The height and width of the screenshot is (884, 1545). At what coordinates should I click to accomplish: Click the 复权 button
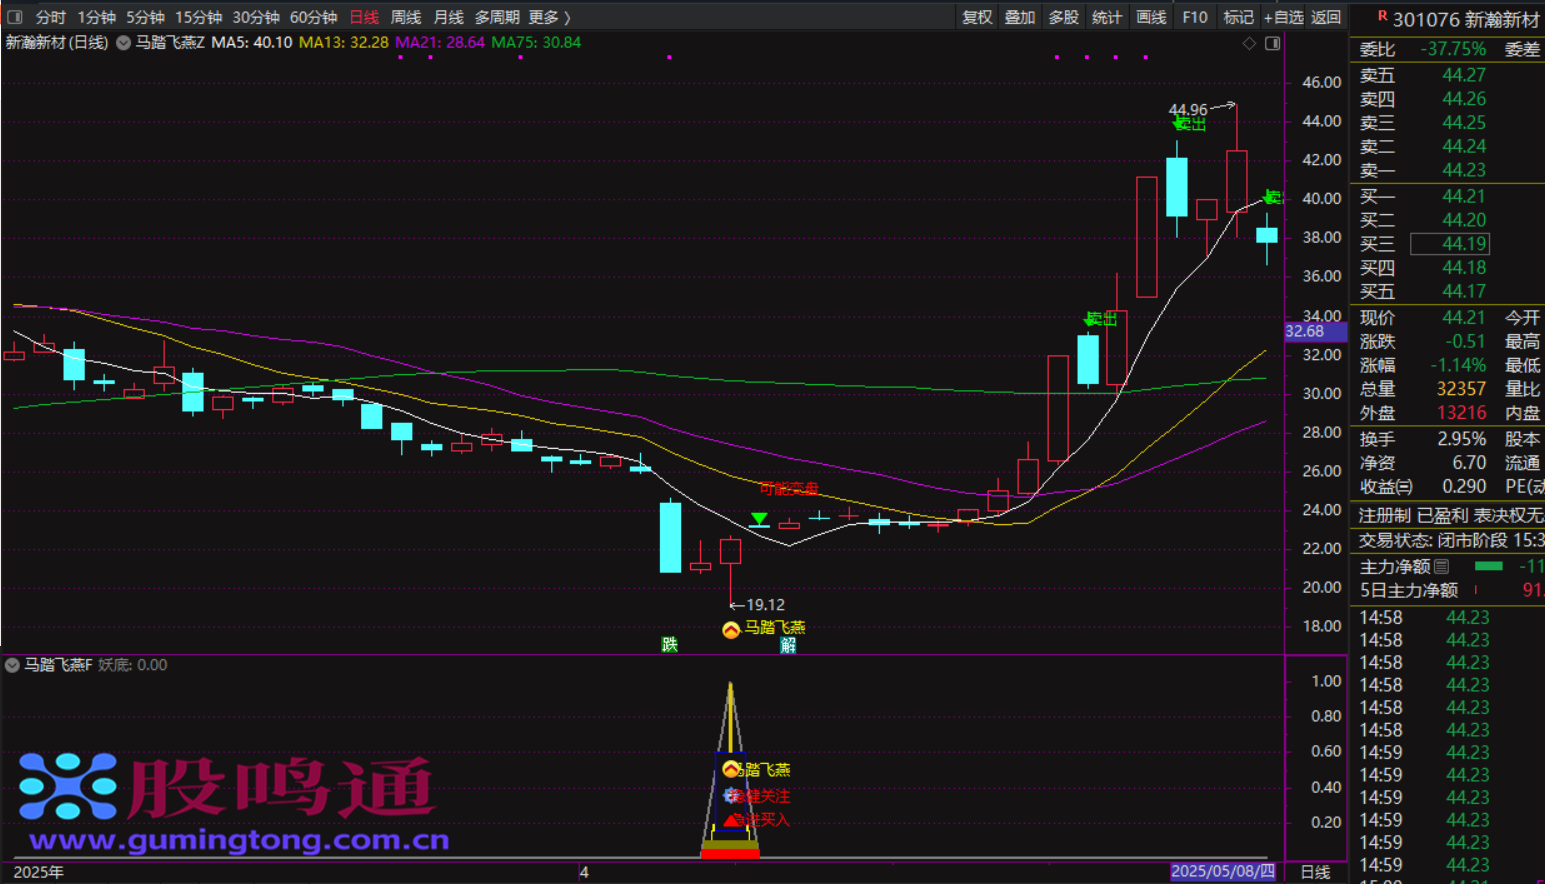[976, 17]
